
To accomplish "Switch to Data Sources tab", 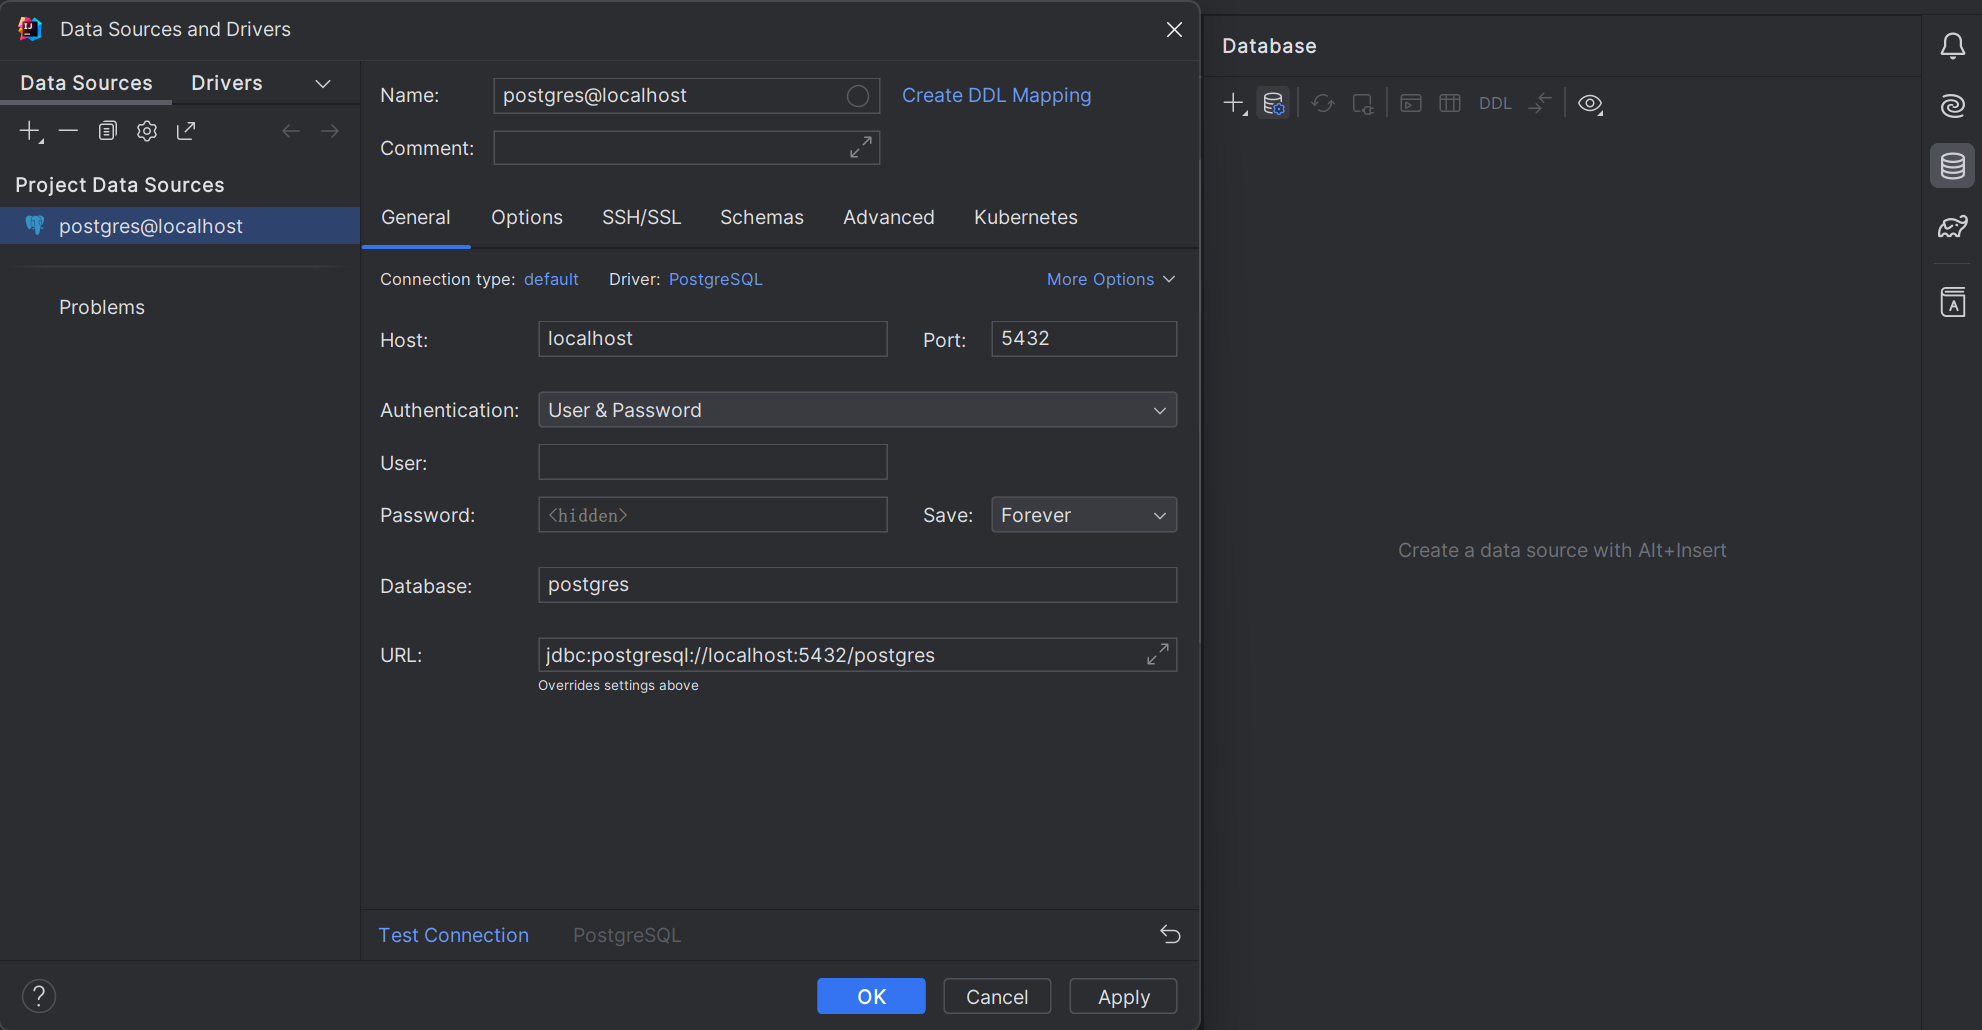I will tap(87, 83).
